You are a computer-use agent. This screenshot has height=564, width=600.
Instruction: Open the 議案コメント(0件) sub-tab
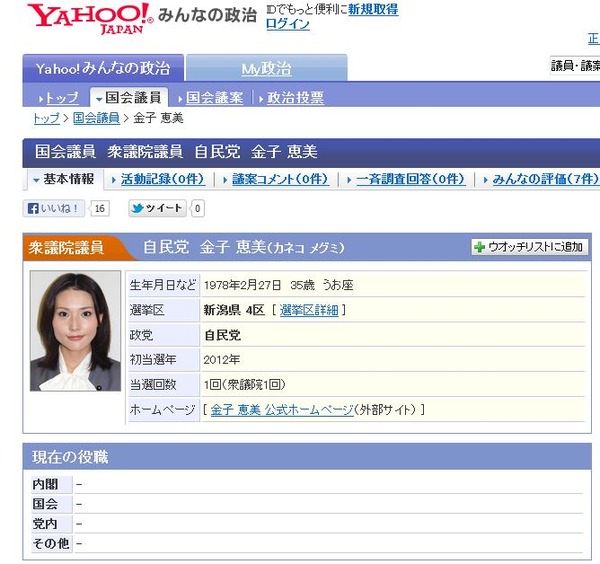pos(280,179)
